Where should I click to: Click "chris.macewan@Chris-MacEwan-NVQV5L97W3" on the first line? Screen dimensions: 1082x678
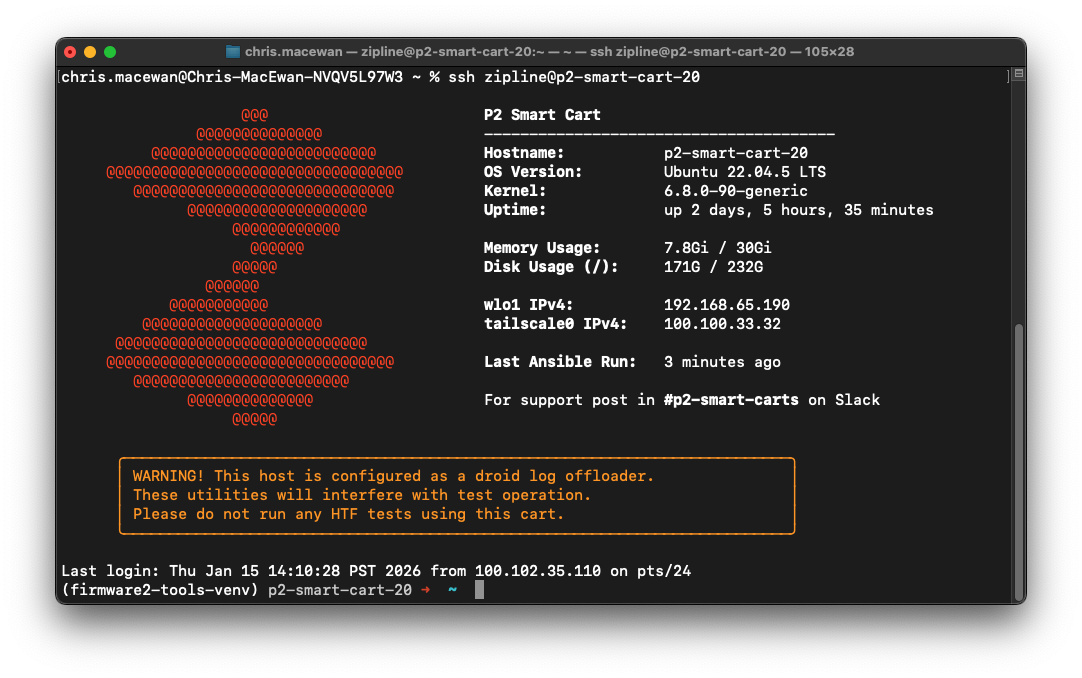232,77
